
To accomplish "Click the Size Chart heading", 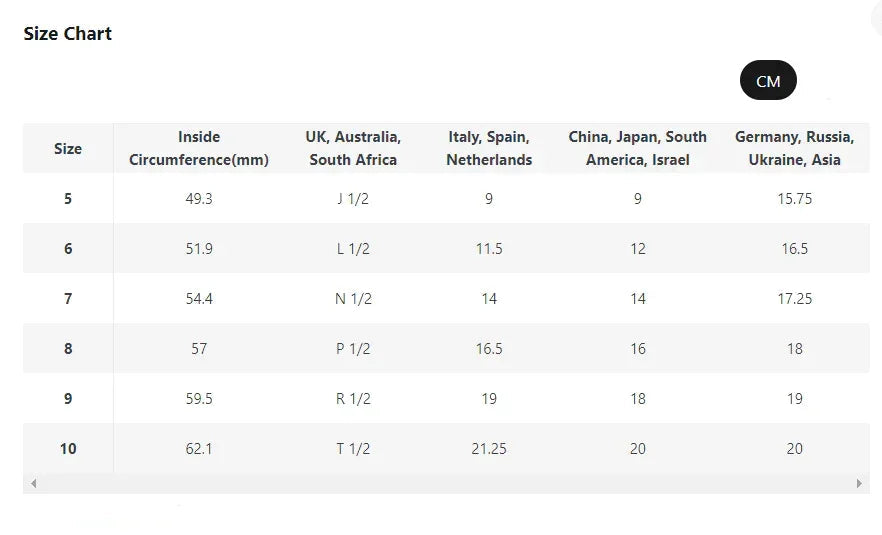I will point(68,34).
